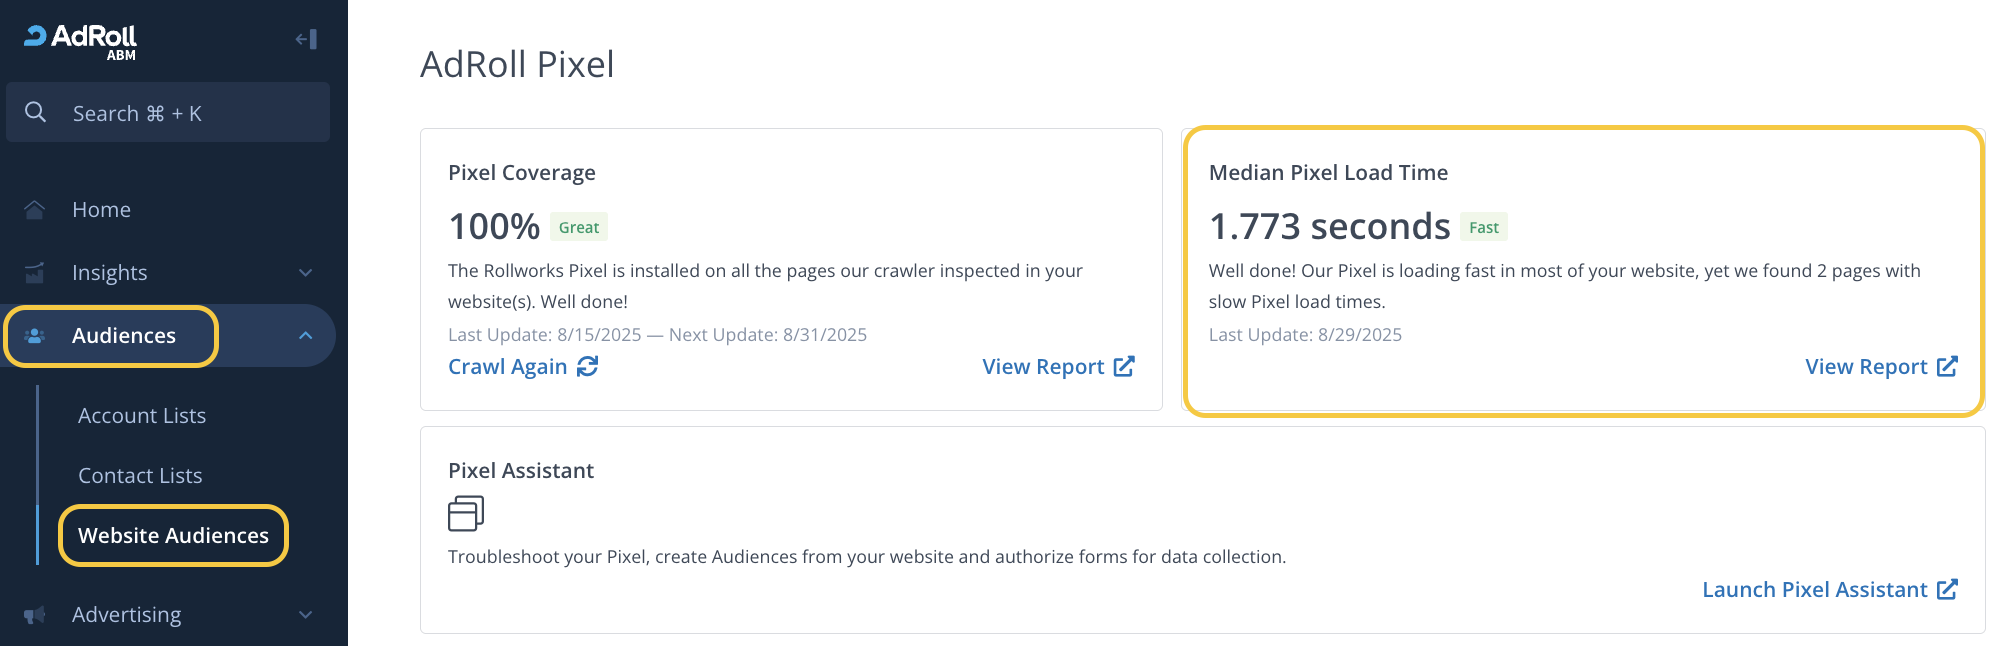Image resolution: width=2002 pixels, height=646 pixels.
Task: Click the Insights chart icon
Action: click(35, 272)
